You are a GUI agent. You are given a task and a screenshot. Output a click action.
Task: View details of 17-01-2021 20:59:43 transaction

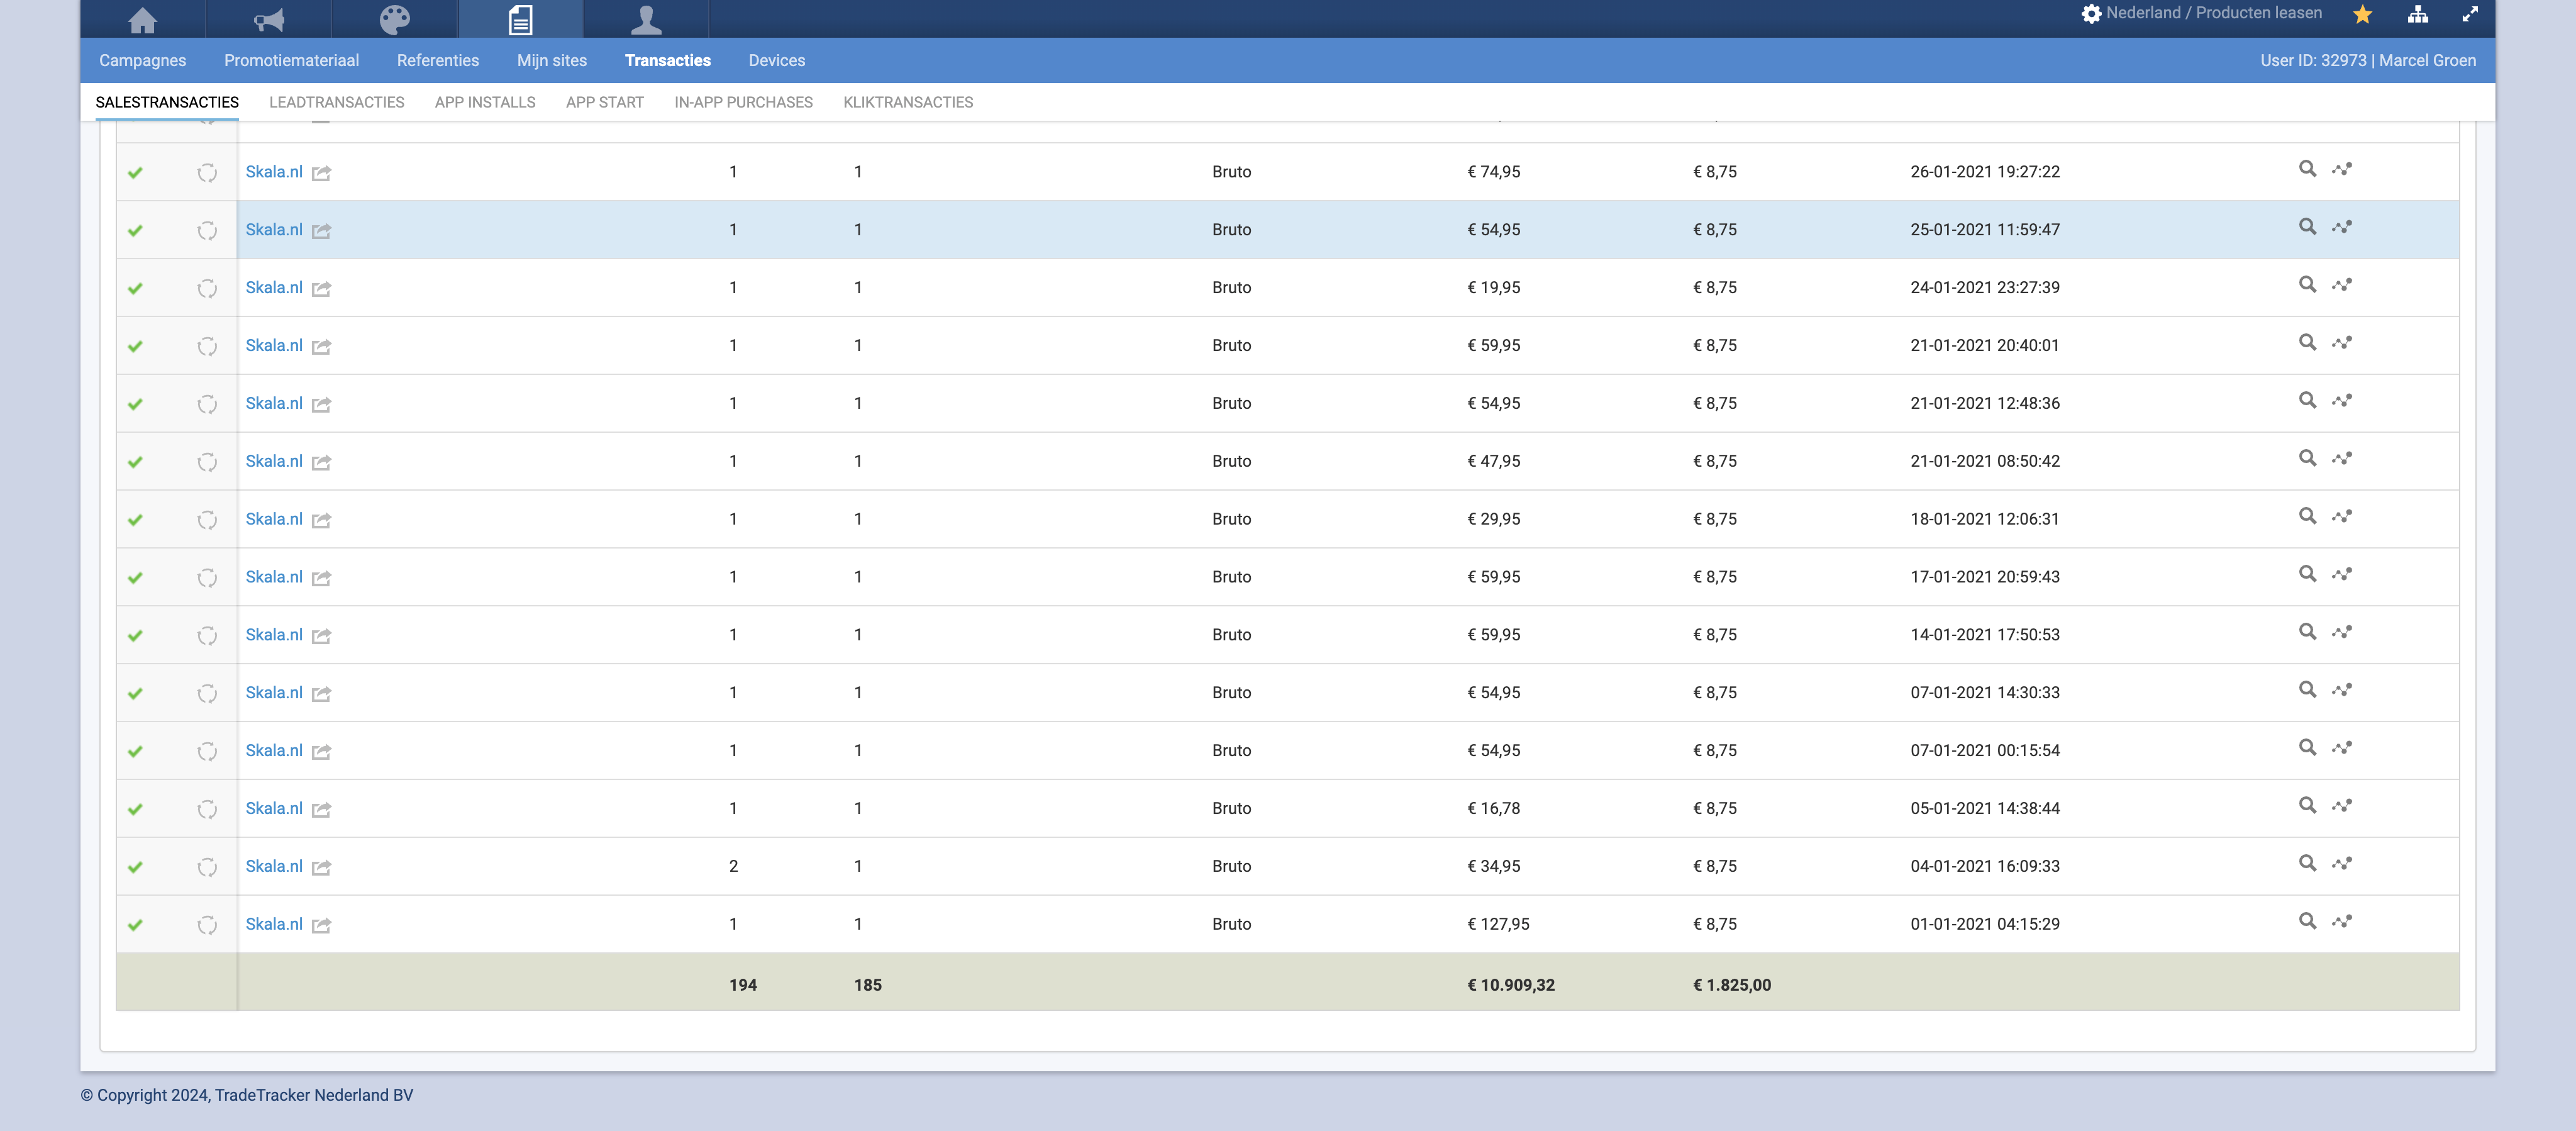2307,574
